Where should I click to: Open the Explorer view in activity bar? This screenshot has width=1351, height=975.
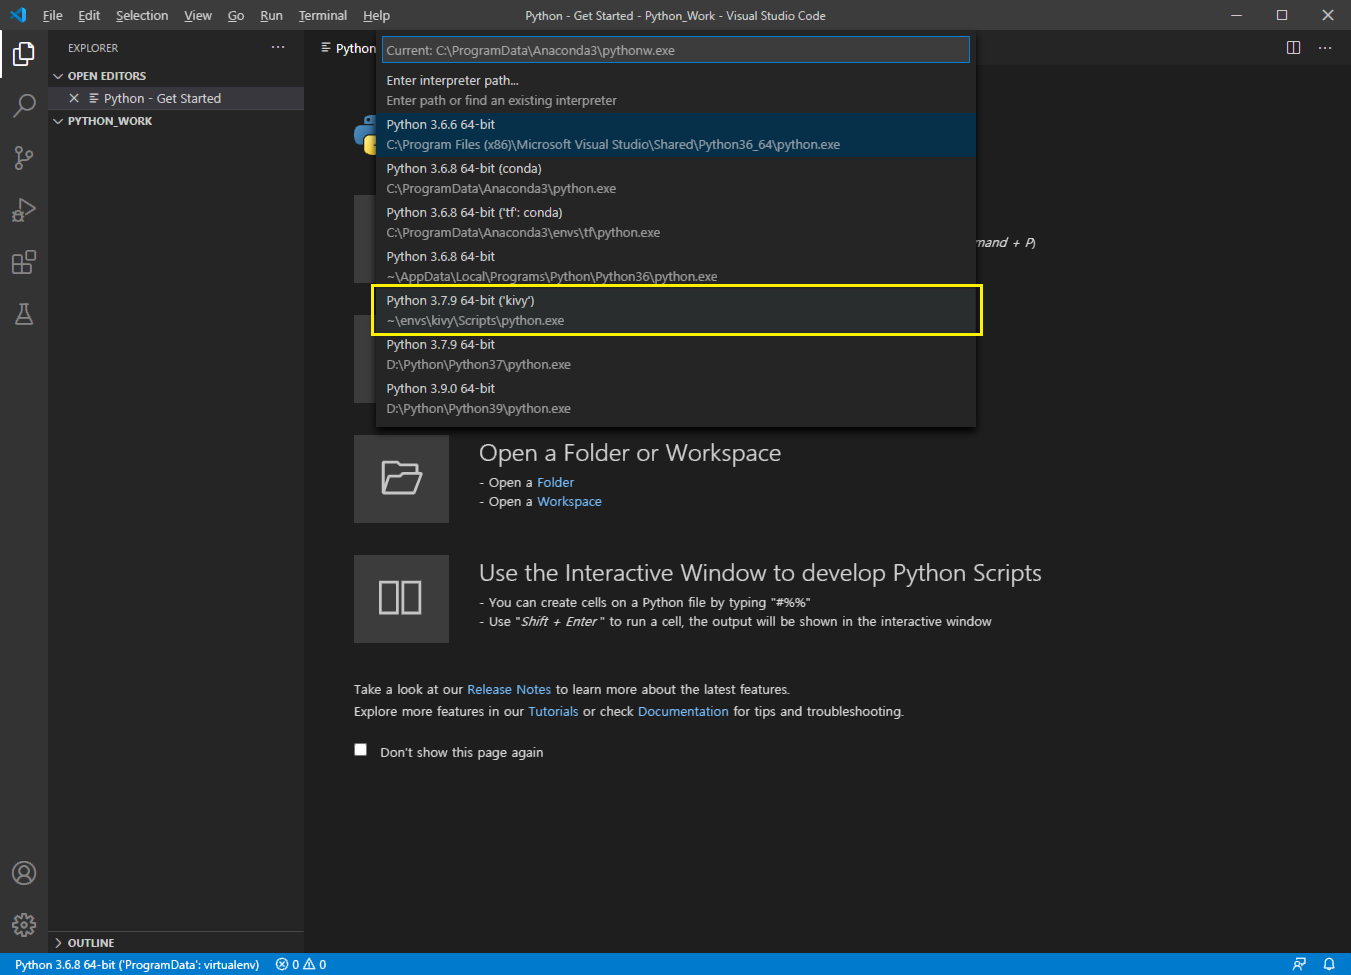click(x=24, y=53)
